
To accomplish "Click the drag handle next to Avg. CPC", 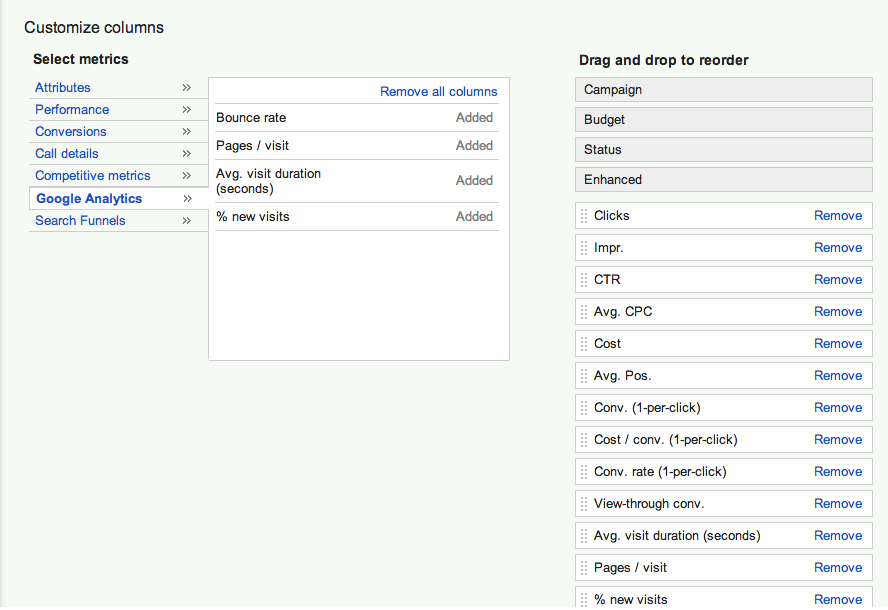I will [585, 312].
